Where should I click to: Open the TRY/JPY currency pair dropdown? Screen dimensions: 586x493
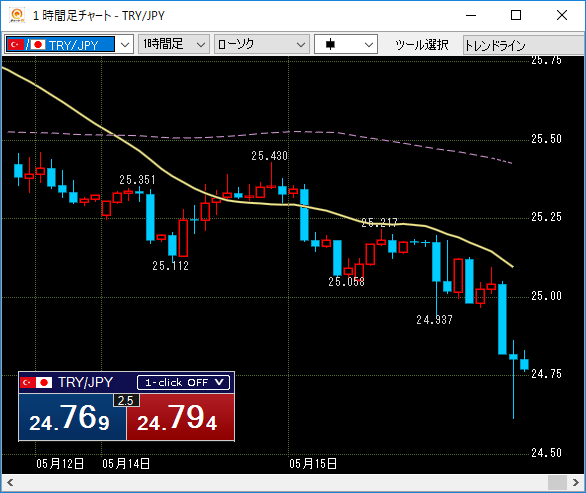click(124, 44)
